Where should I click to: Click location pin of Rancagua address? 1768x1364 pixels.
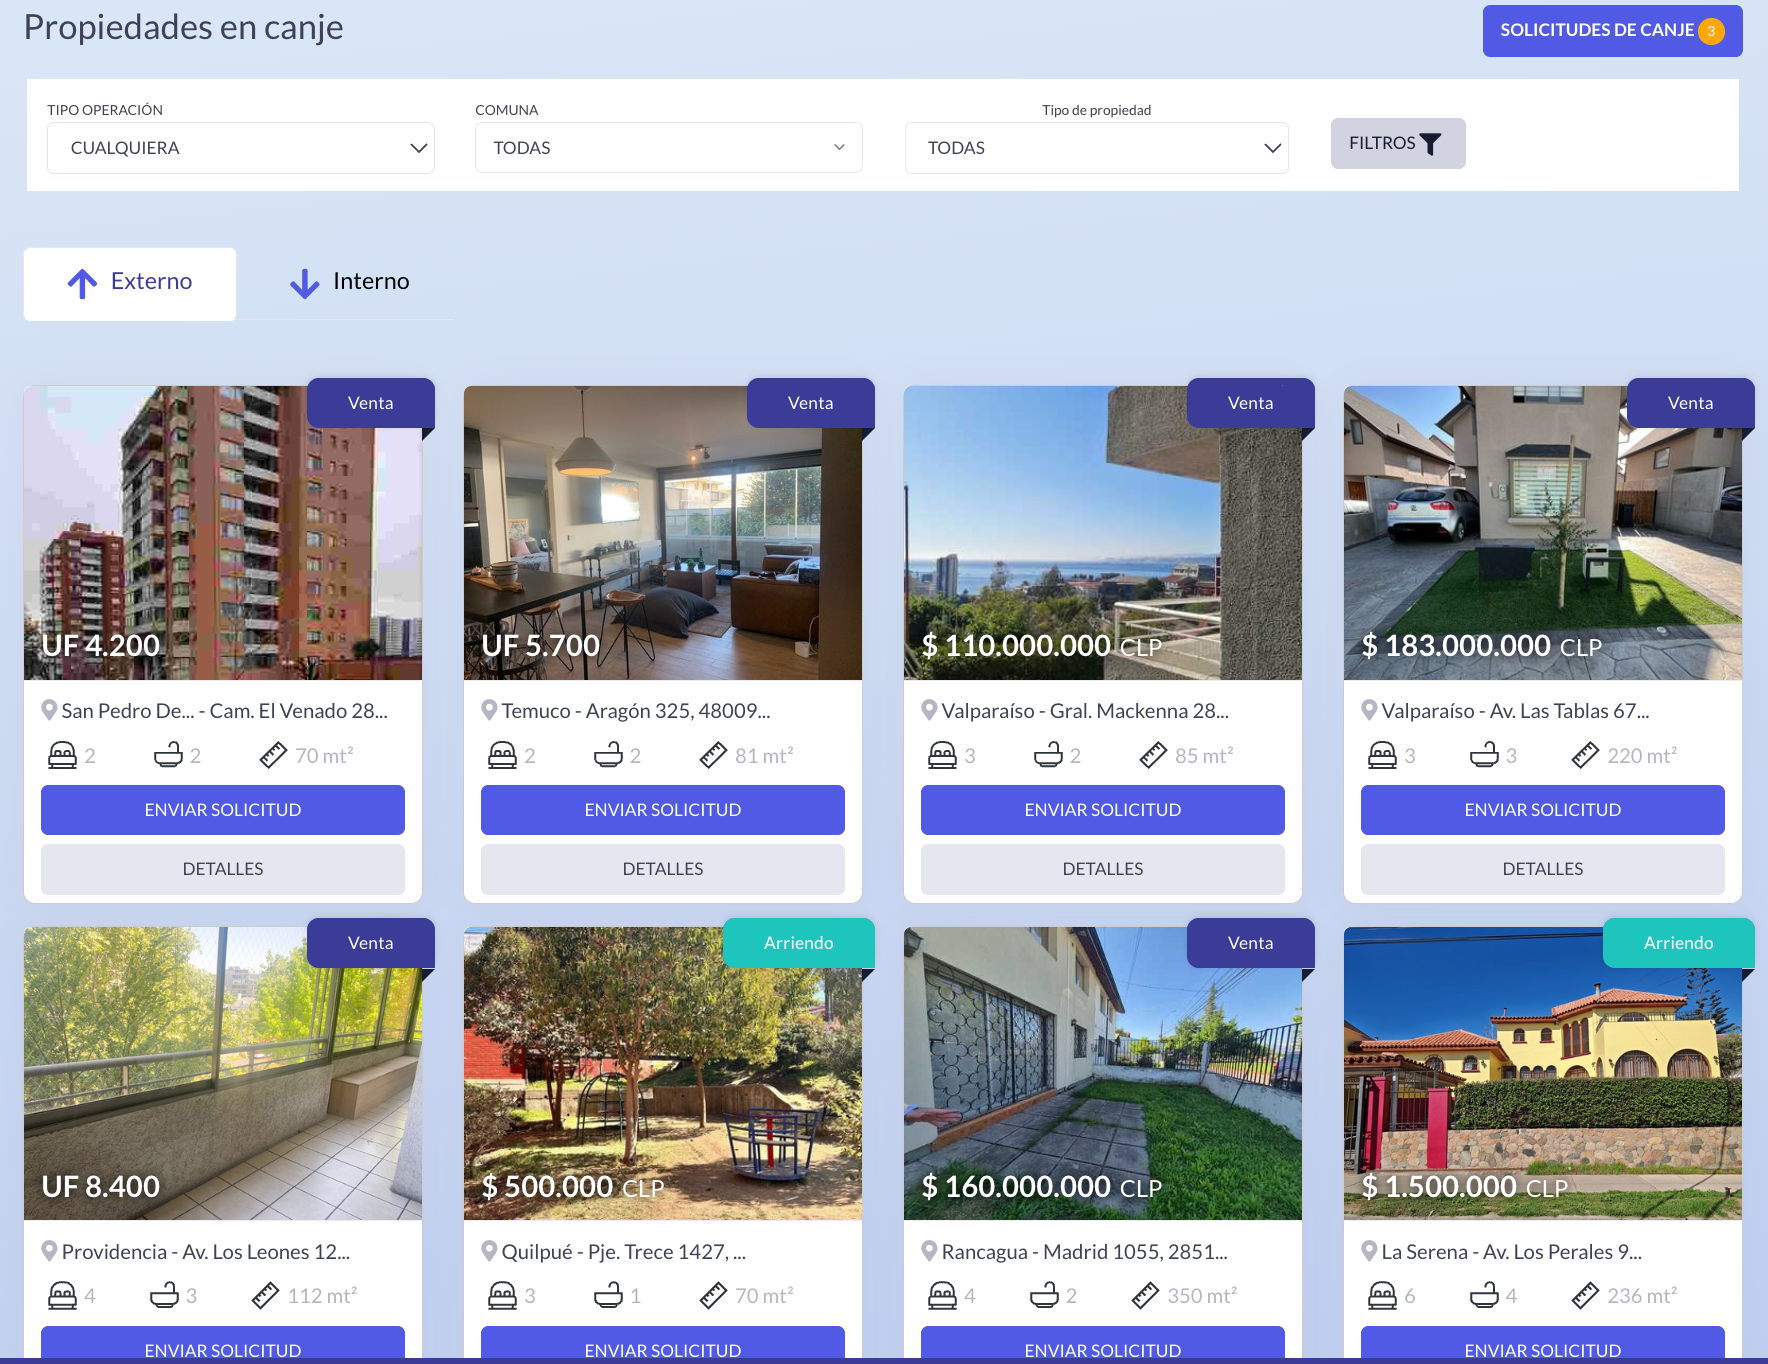[x=929, y=1251]
